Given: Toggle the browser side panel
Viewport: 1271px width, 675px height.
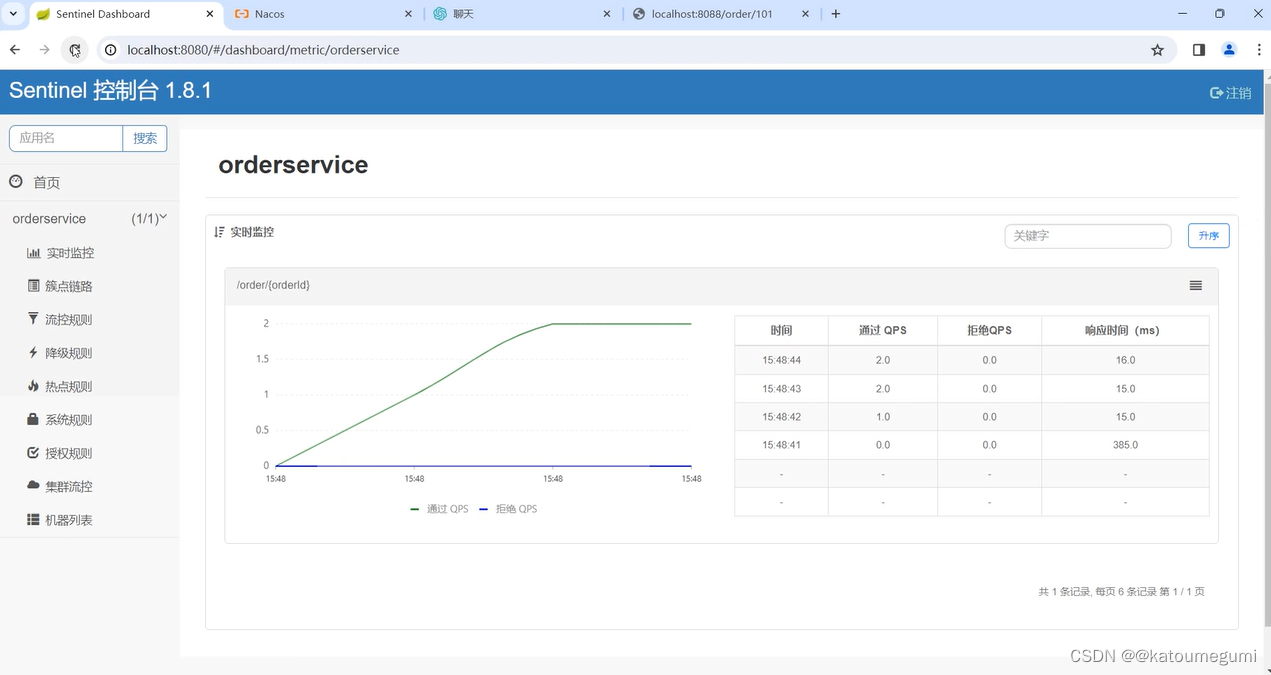Looking at the screenshot, I should click(x=1199, y=50).
